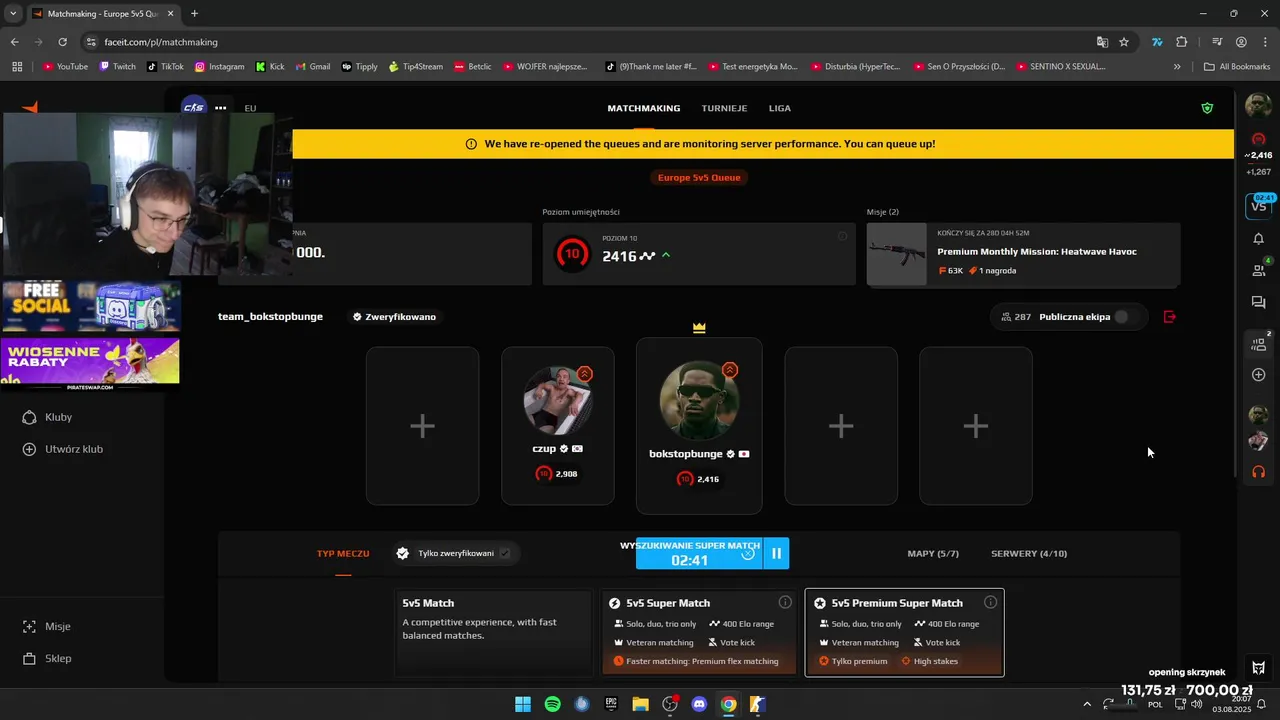Screen dimensions: 1280x720
Task: Open the MAPY (5/7) tab
Action: tap(933, 553)
